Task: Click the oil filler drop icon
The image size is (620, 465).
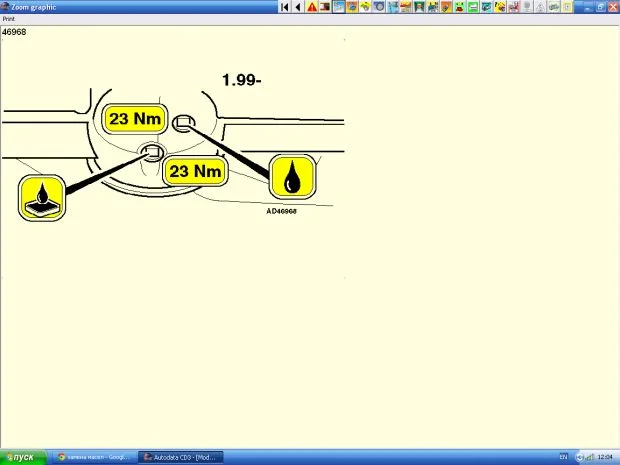Action: (291, 178)
